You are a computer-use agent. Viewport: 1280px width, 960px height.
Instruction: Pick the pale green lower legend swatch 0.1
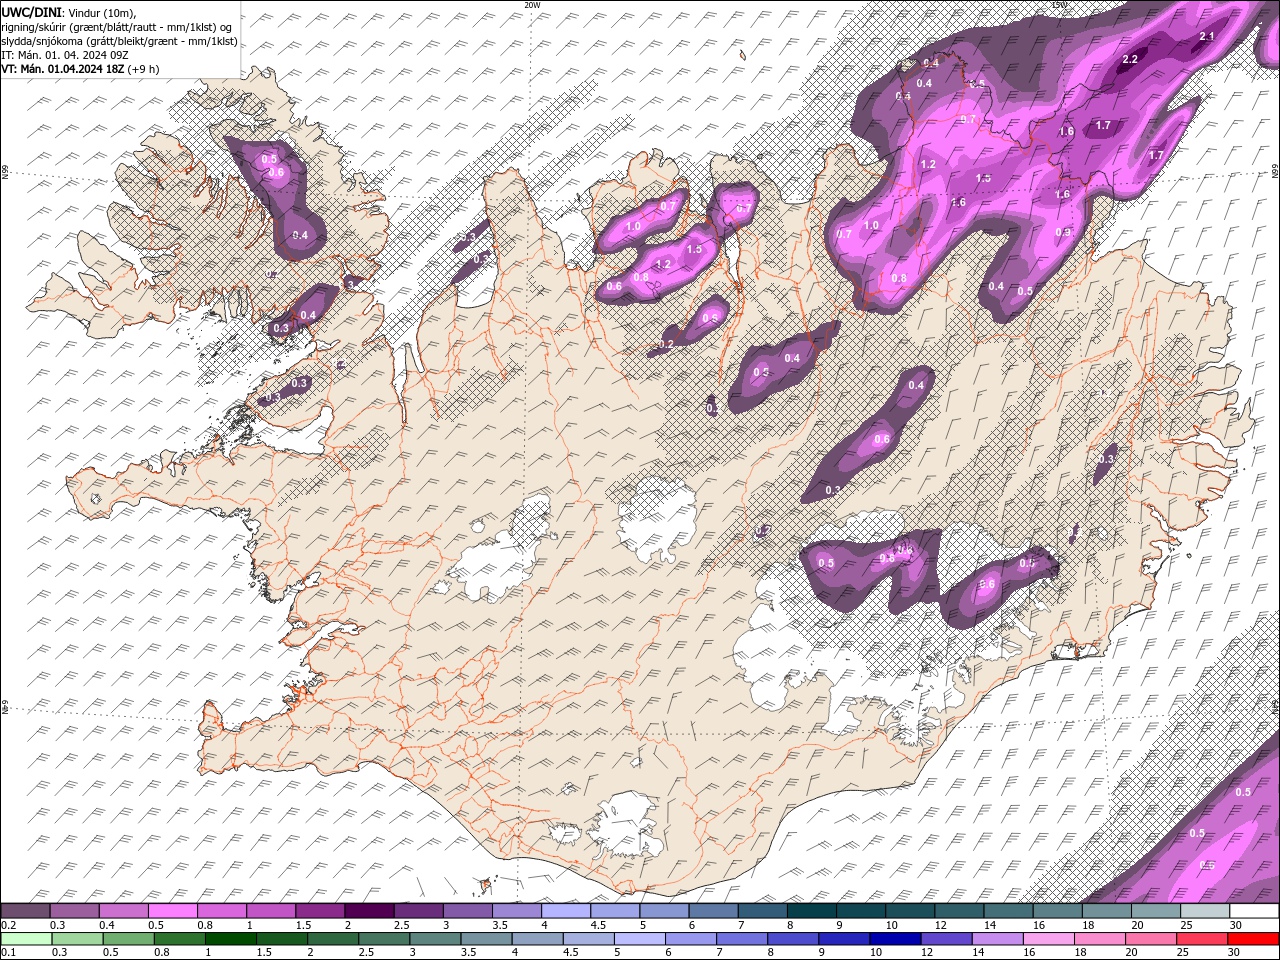[x=25, y=939]
